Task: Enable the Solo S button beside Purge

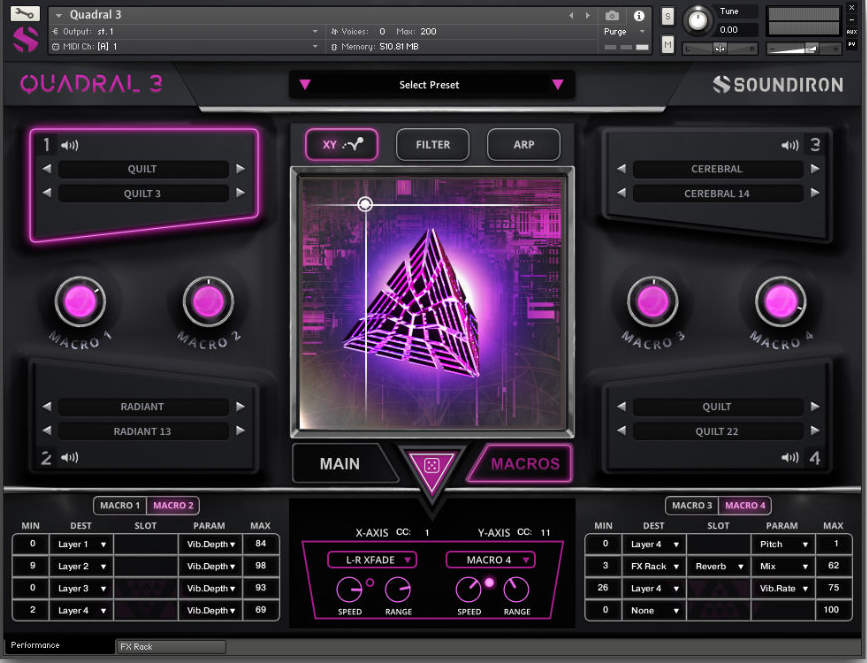Action: click(x=668, y=17)
